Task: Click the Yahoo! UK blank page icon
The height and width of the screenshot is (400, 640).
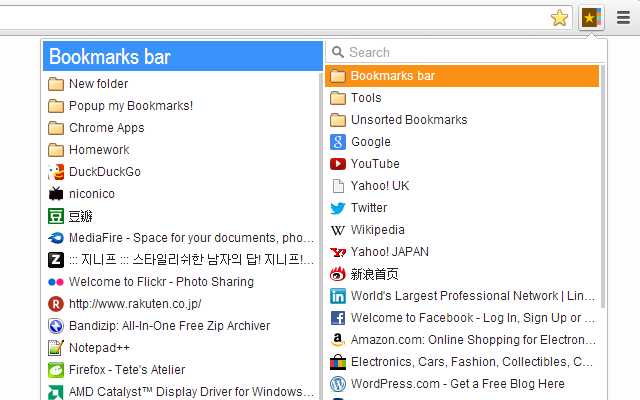Action: (x=338, y=186)
